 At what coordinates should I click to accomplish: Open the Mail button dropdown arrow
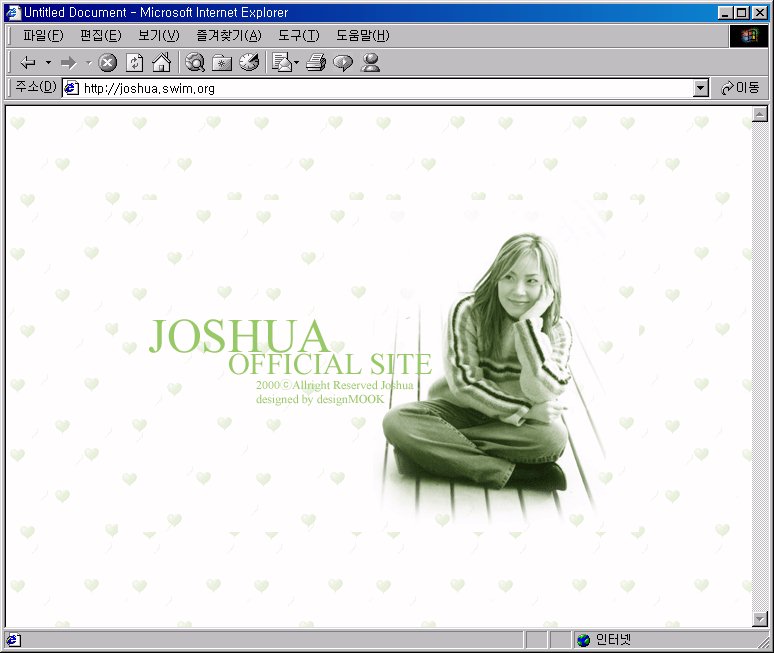297,63
